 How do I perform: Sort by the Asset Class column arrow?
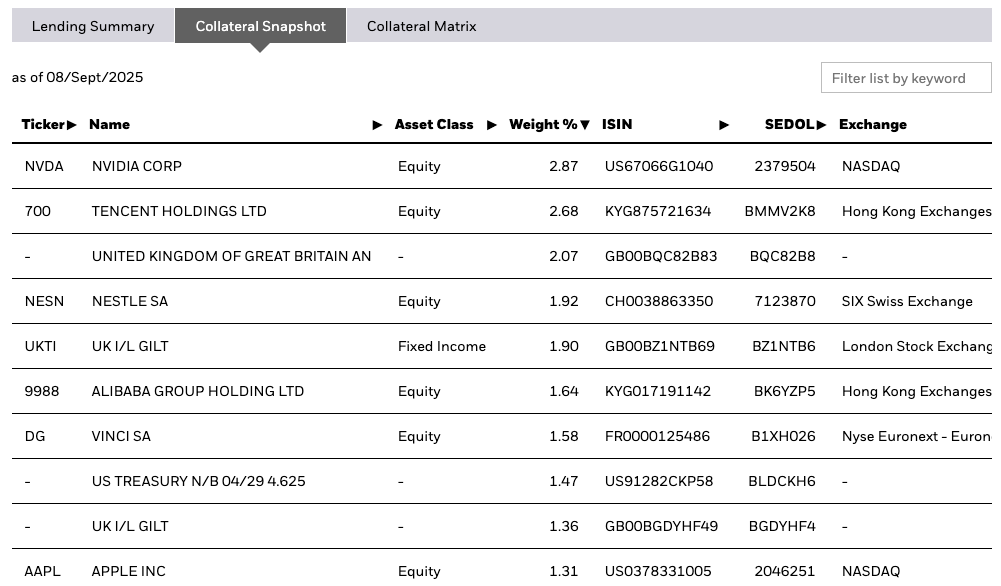492,125
